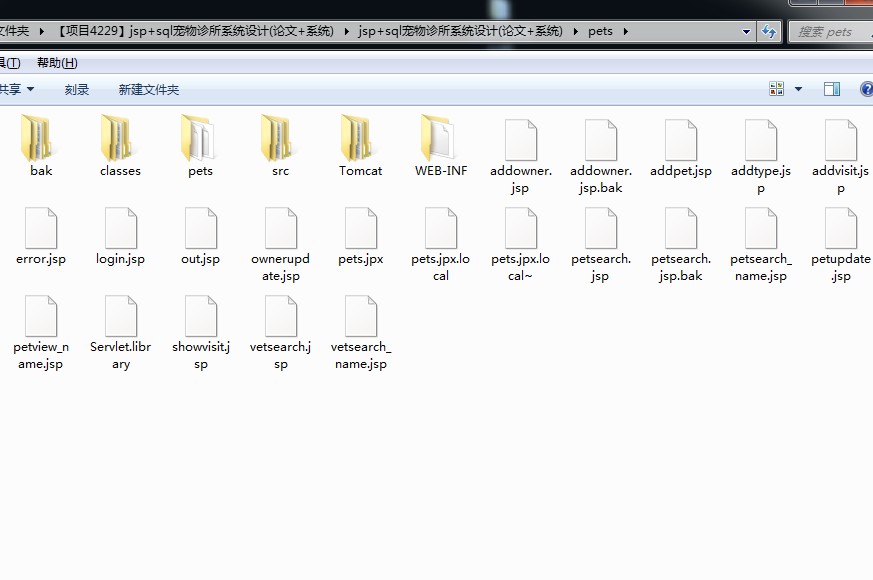Select the vetsearch_name.jsp file icon

[x=361, y=316]
